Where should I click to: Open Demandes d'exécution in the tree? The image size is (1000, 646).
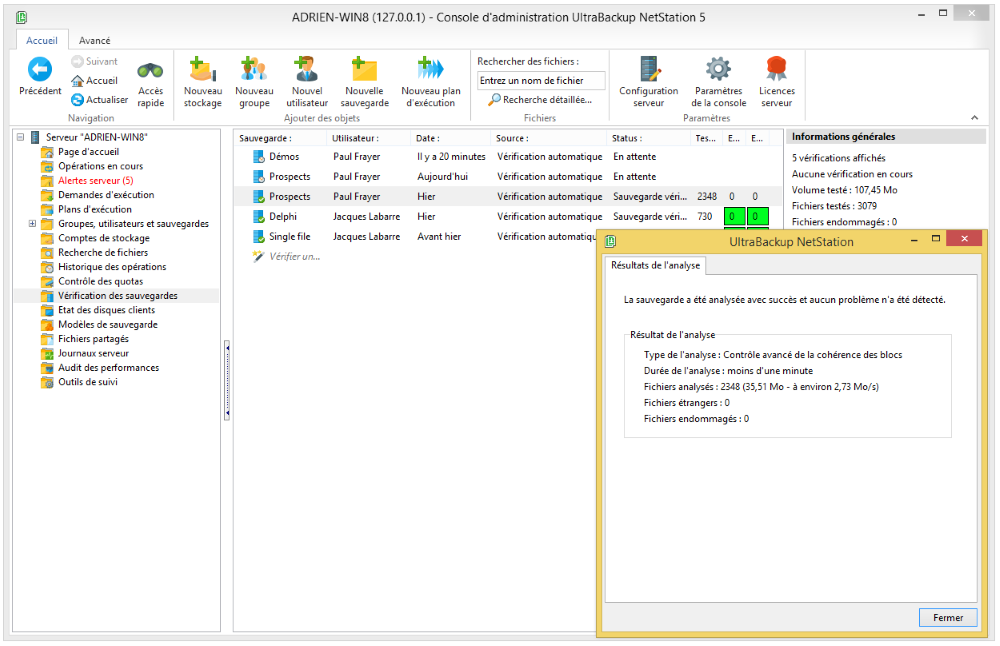tap(106, 195)
